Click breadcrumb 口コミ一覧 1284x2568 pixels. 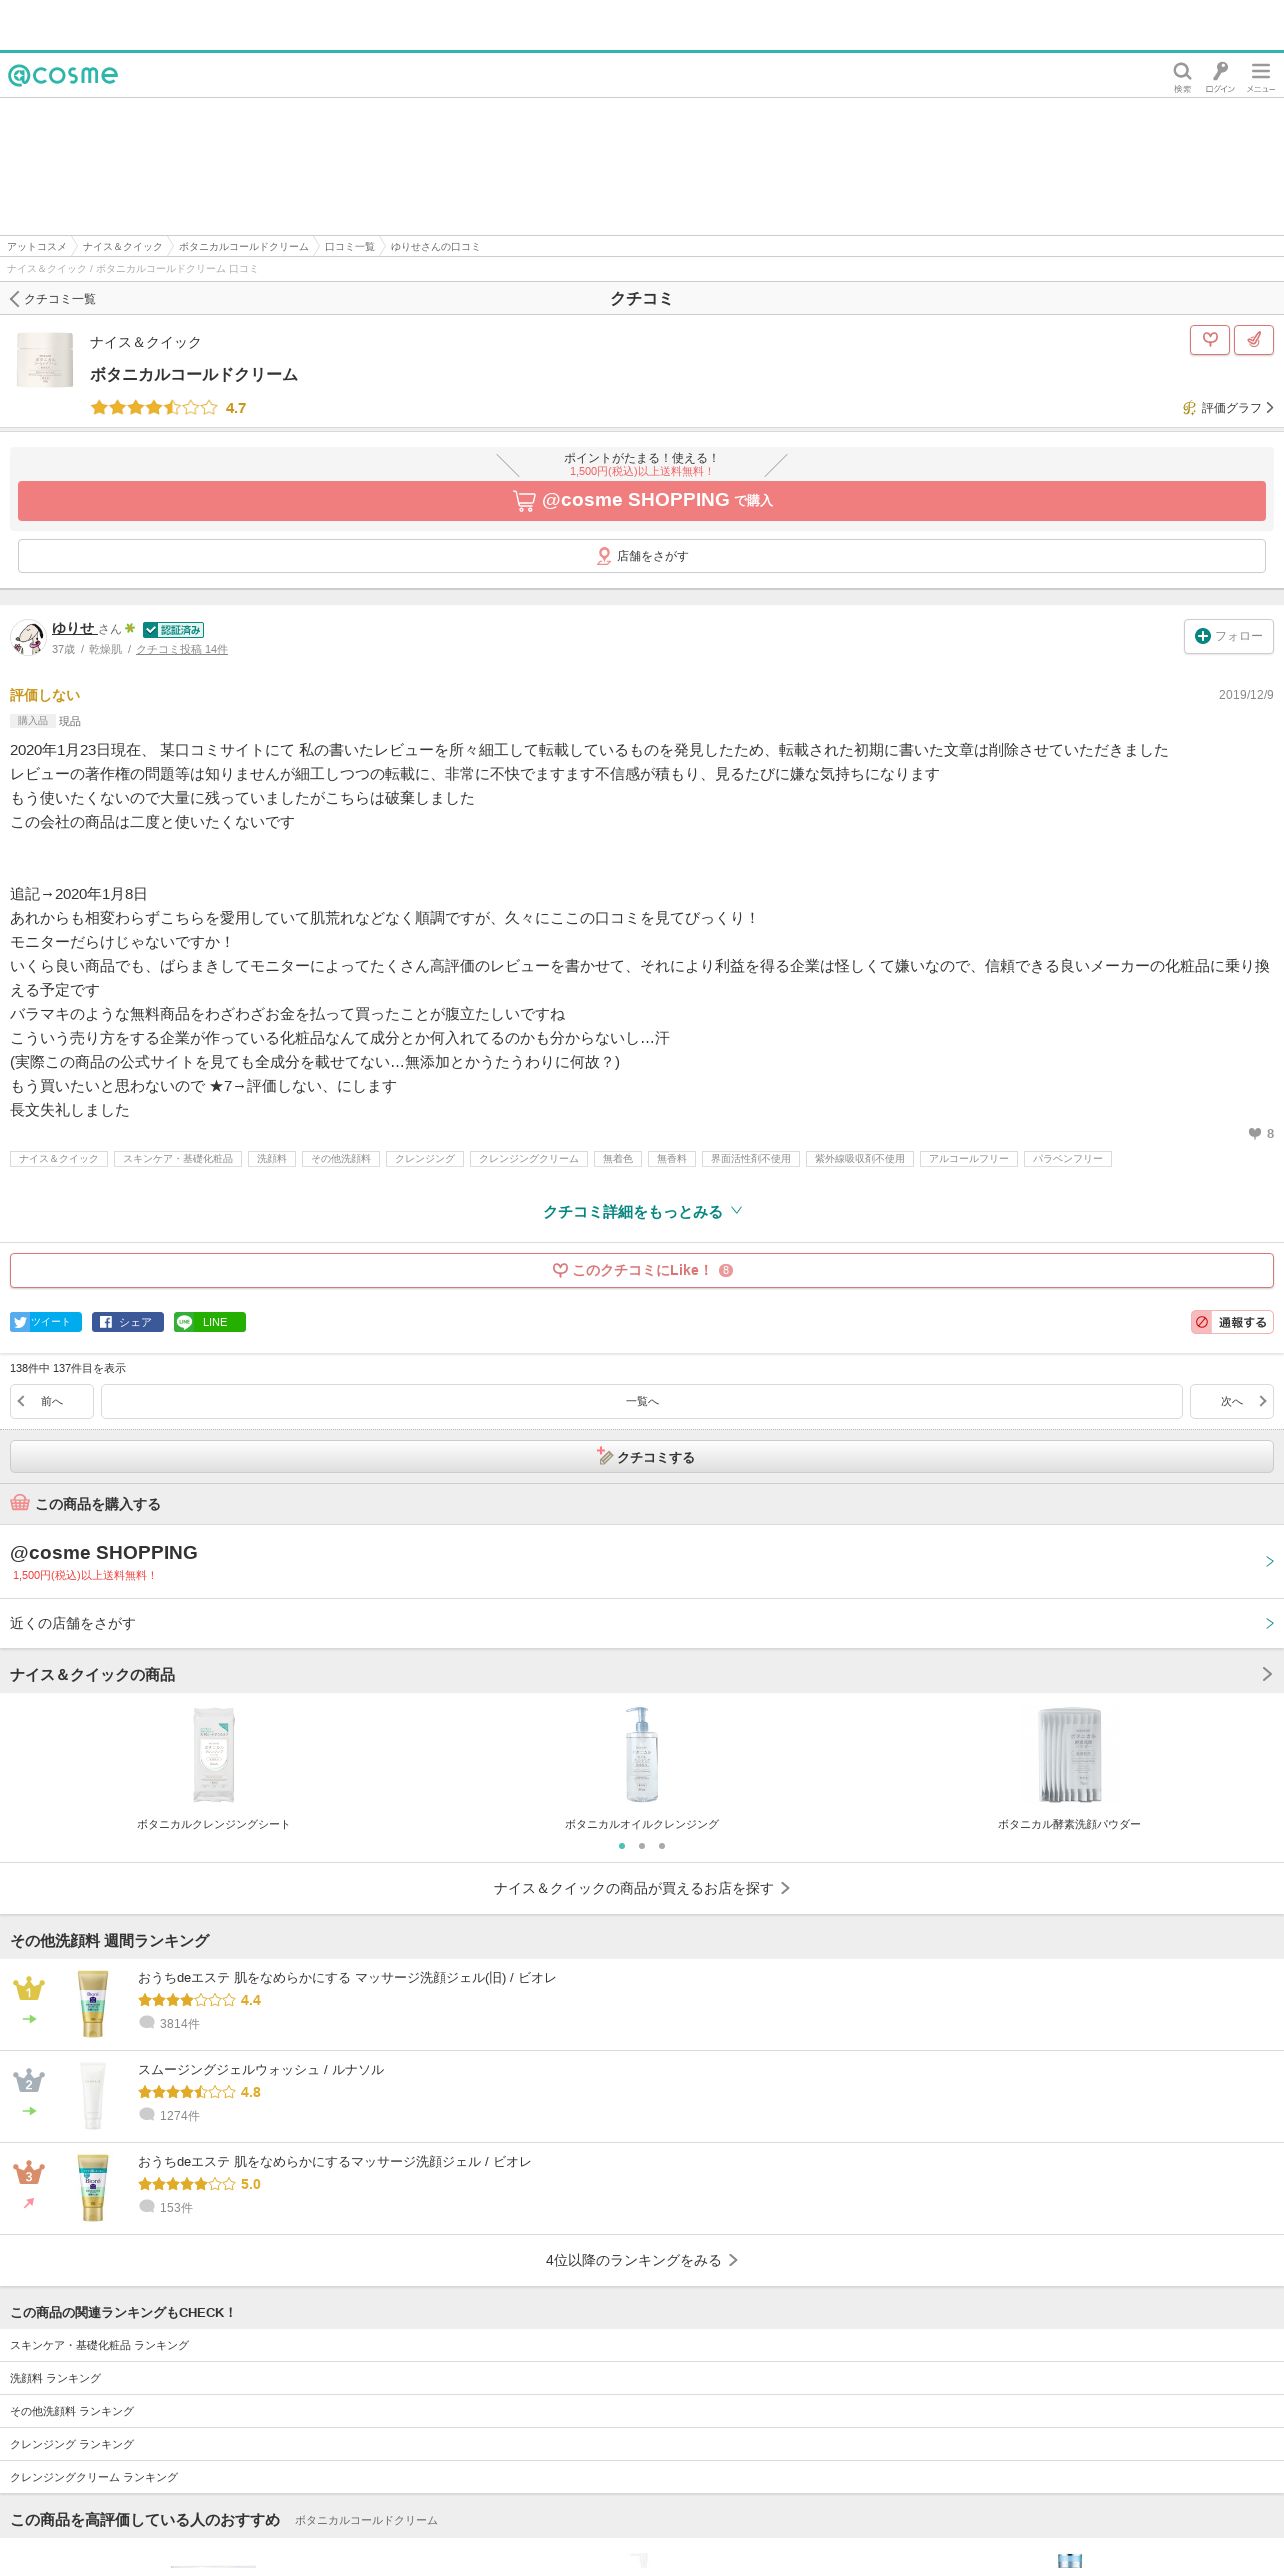349,247
